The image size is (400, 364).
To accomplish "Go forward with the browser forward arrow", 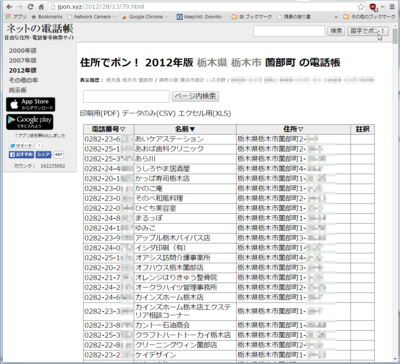I will [x=20, y=7].
